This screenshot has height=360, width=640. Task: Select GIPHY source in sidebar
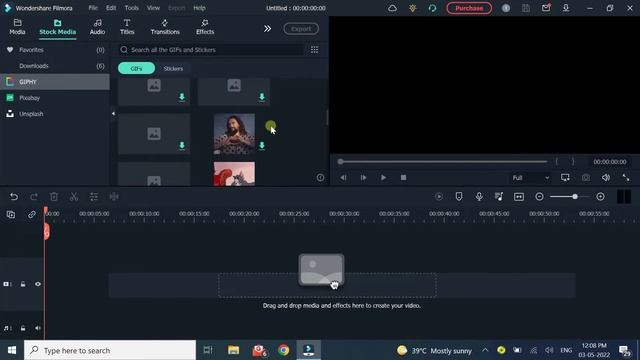click(55, 82)
